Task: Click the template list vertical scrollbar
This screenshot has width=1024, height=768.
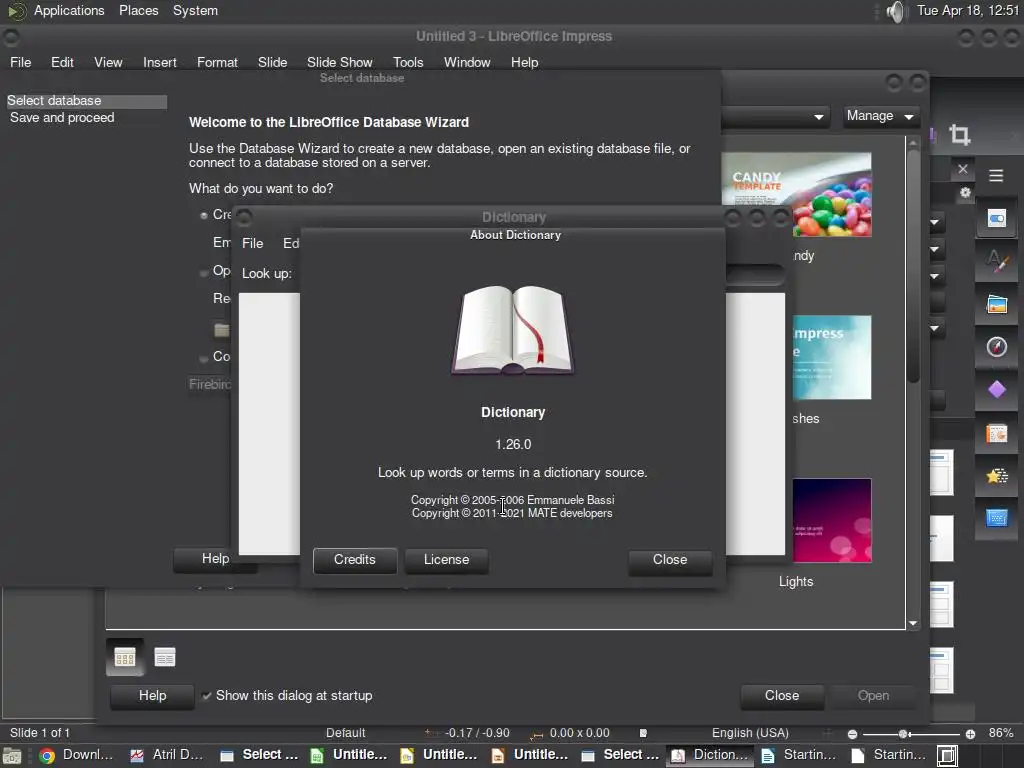Action: click(x=913, y=266)
